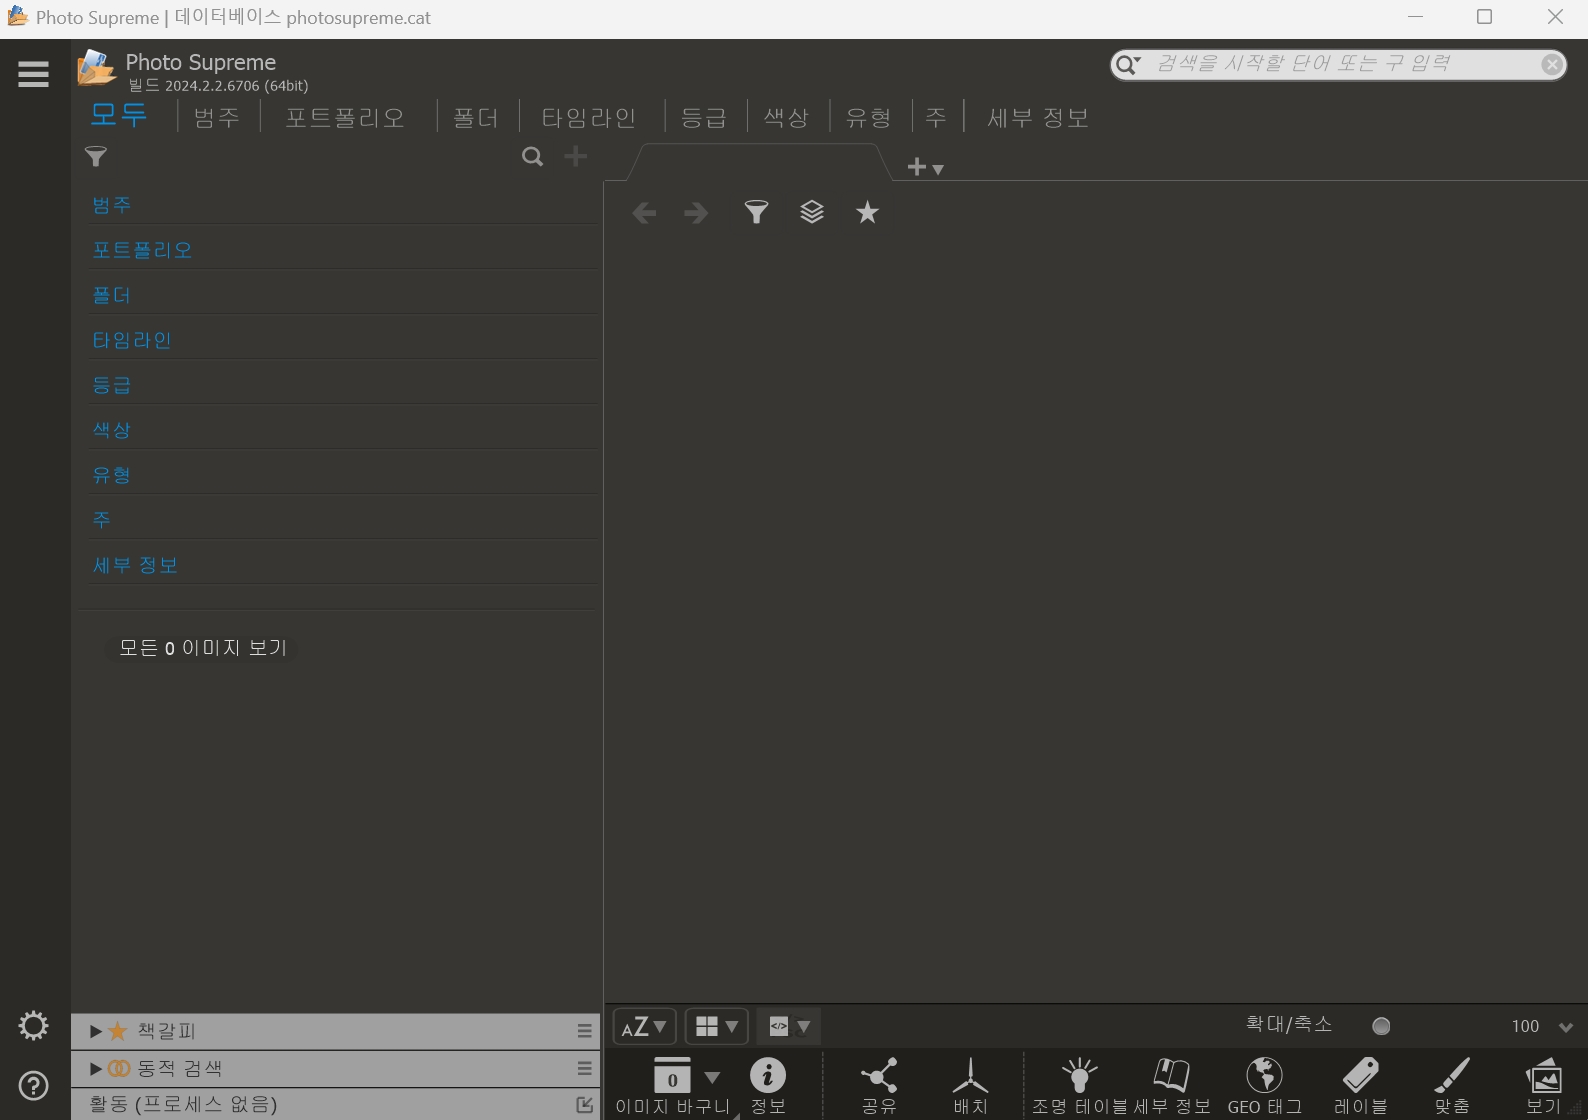Open the 세부 정보 details book icon
The image size is (1588, 1120).
point(1172,1085)
